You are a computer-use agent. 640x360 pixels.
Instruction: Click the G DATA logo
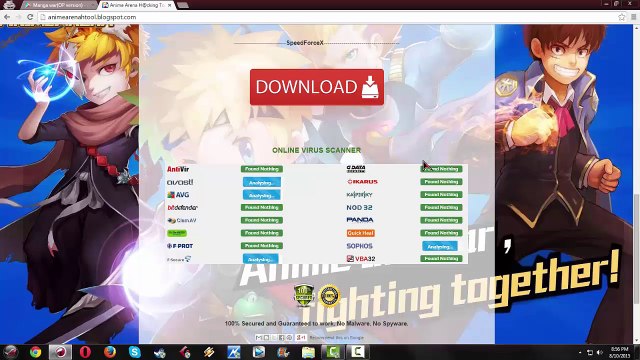click(x=356, y=169)
